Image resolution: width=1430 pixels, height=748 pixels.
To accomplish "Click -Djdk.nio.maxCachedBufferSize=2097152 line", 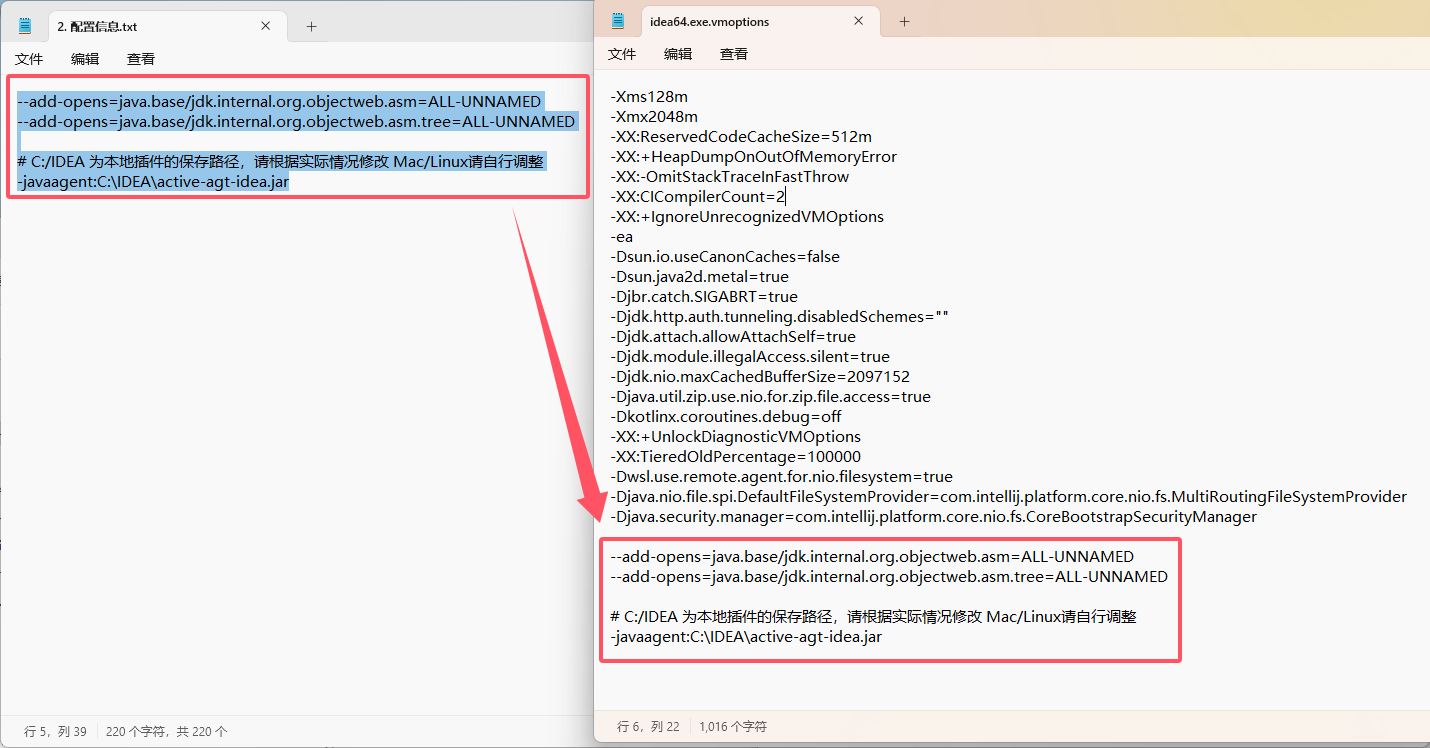I will (x=760, y=377).
